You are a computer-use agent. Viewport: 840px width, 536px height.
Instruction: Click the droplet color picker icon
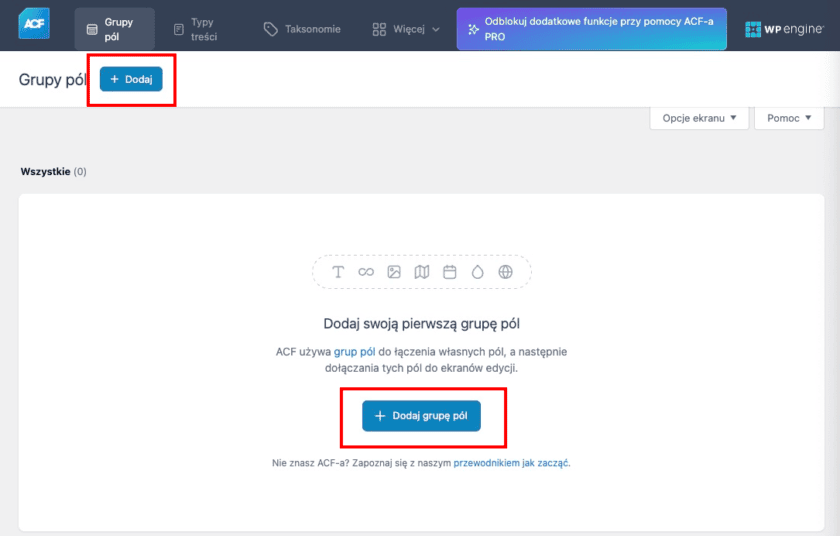coord(478,272)
